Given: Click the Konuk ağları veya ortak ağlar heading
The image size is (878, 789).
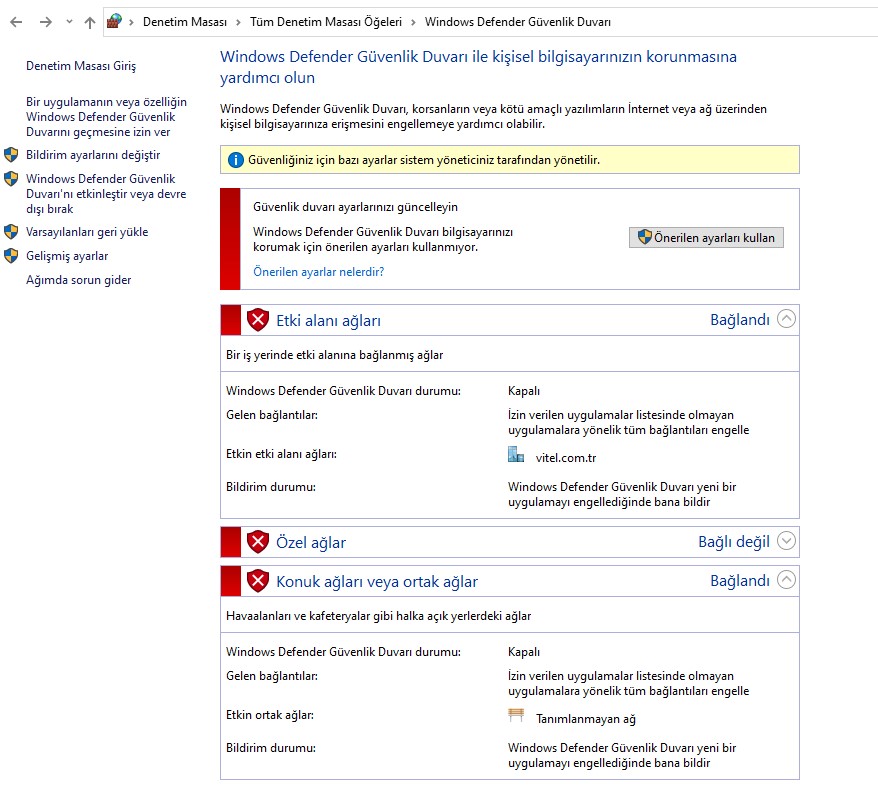Looking at the screenshot, I should click(x=377, y=582).
